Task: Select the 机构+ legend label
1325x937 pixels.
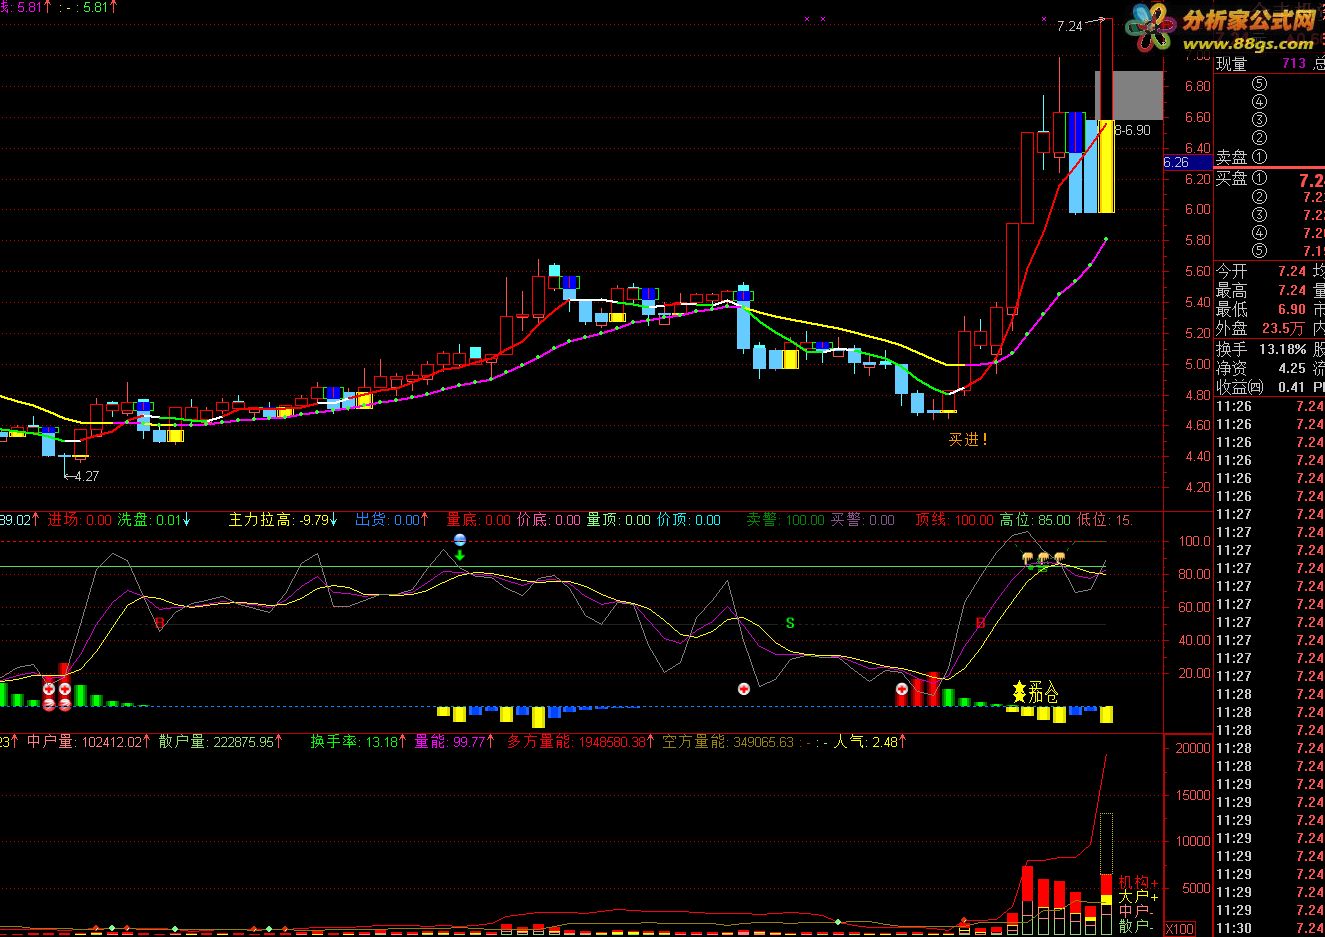Action: 1138,883
